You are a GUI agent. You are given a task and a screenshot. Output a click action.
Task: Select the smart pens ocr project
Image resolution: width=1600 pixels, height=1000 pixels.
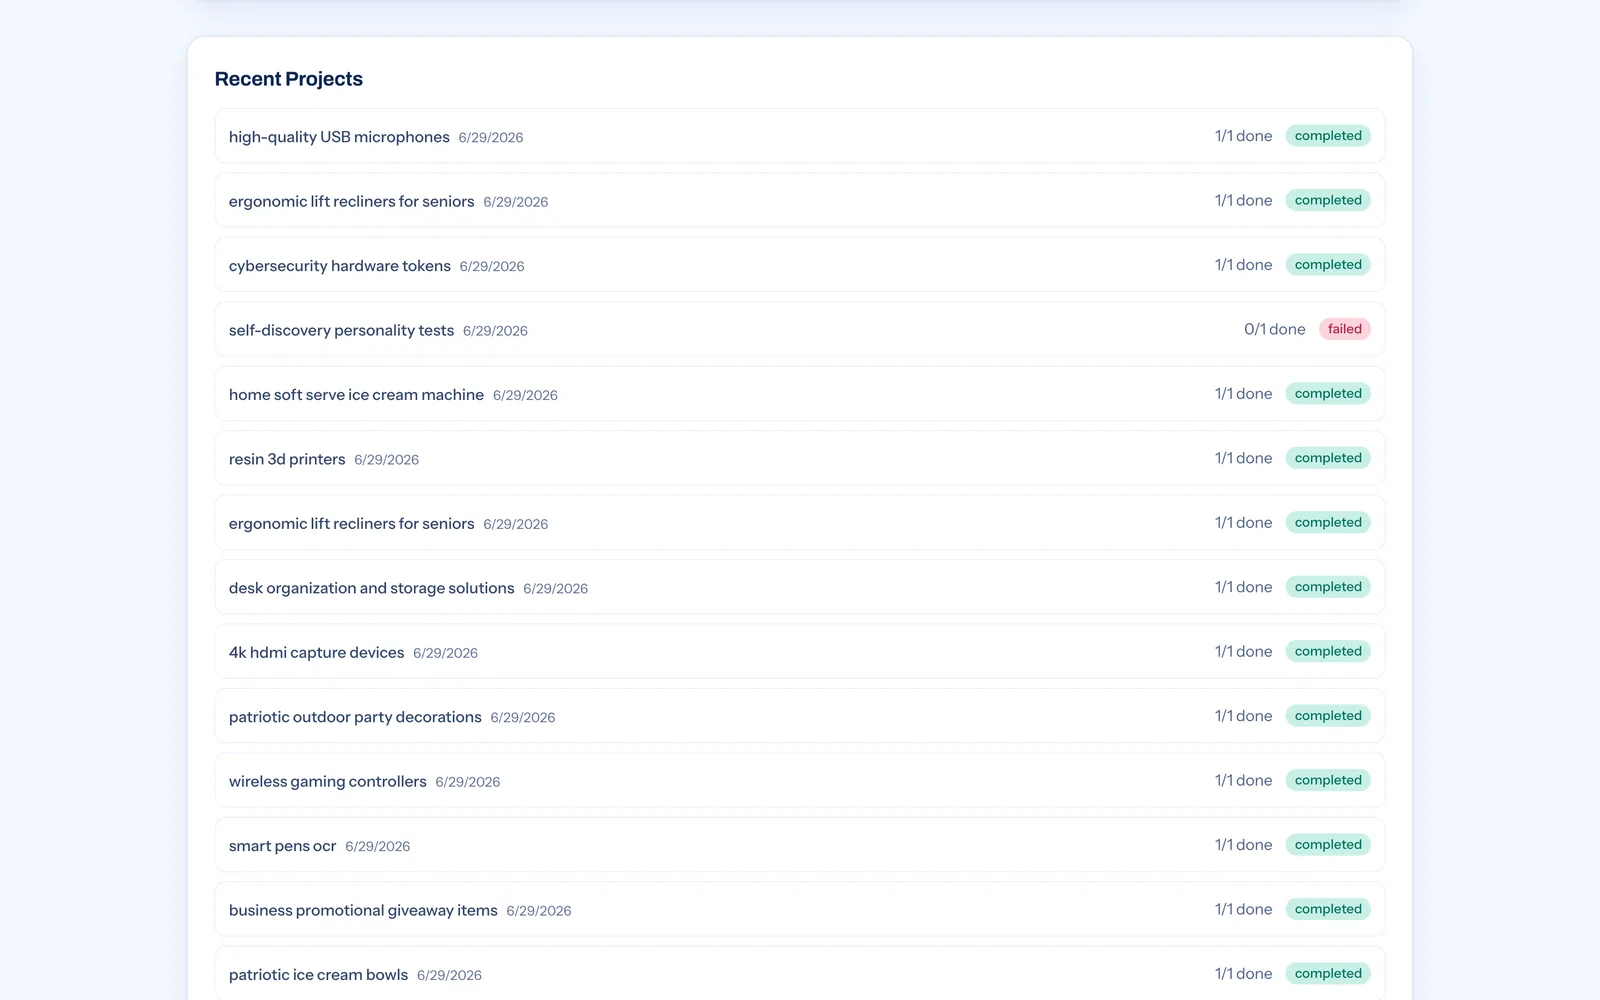pos(799,845)
